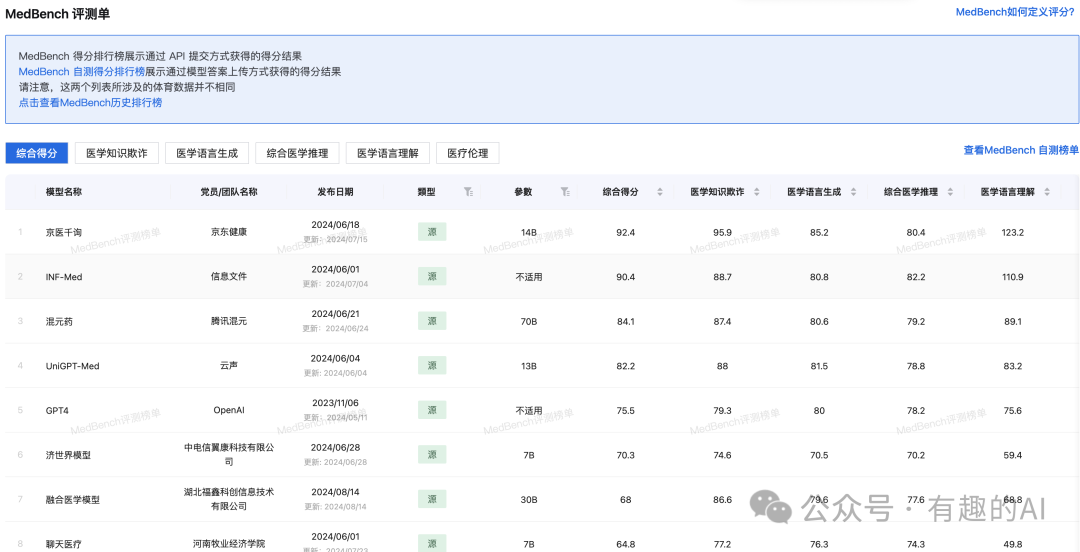Click release date 2024/06/18
Image resolution: width=1080 pixels, height=552 pixels.
coord(335,225)
